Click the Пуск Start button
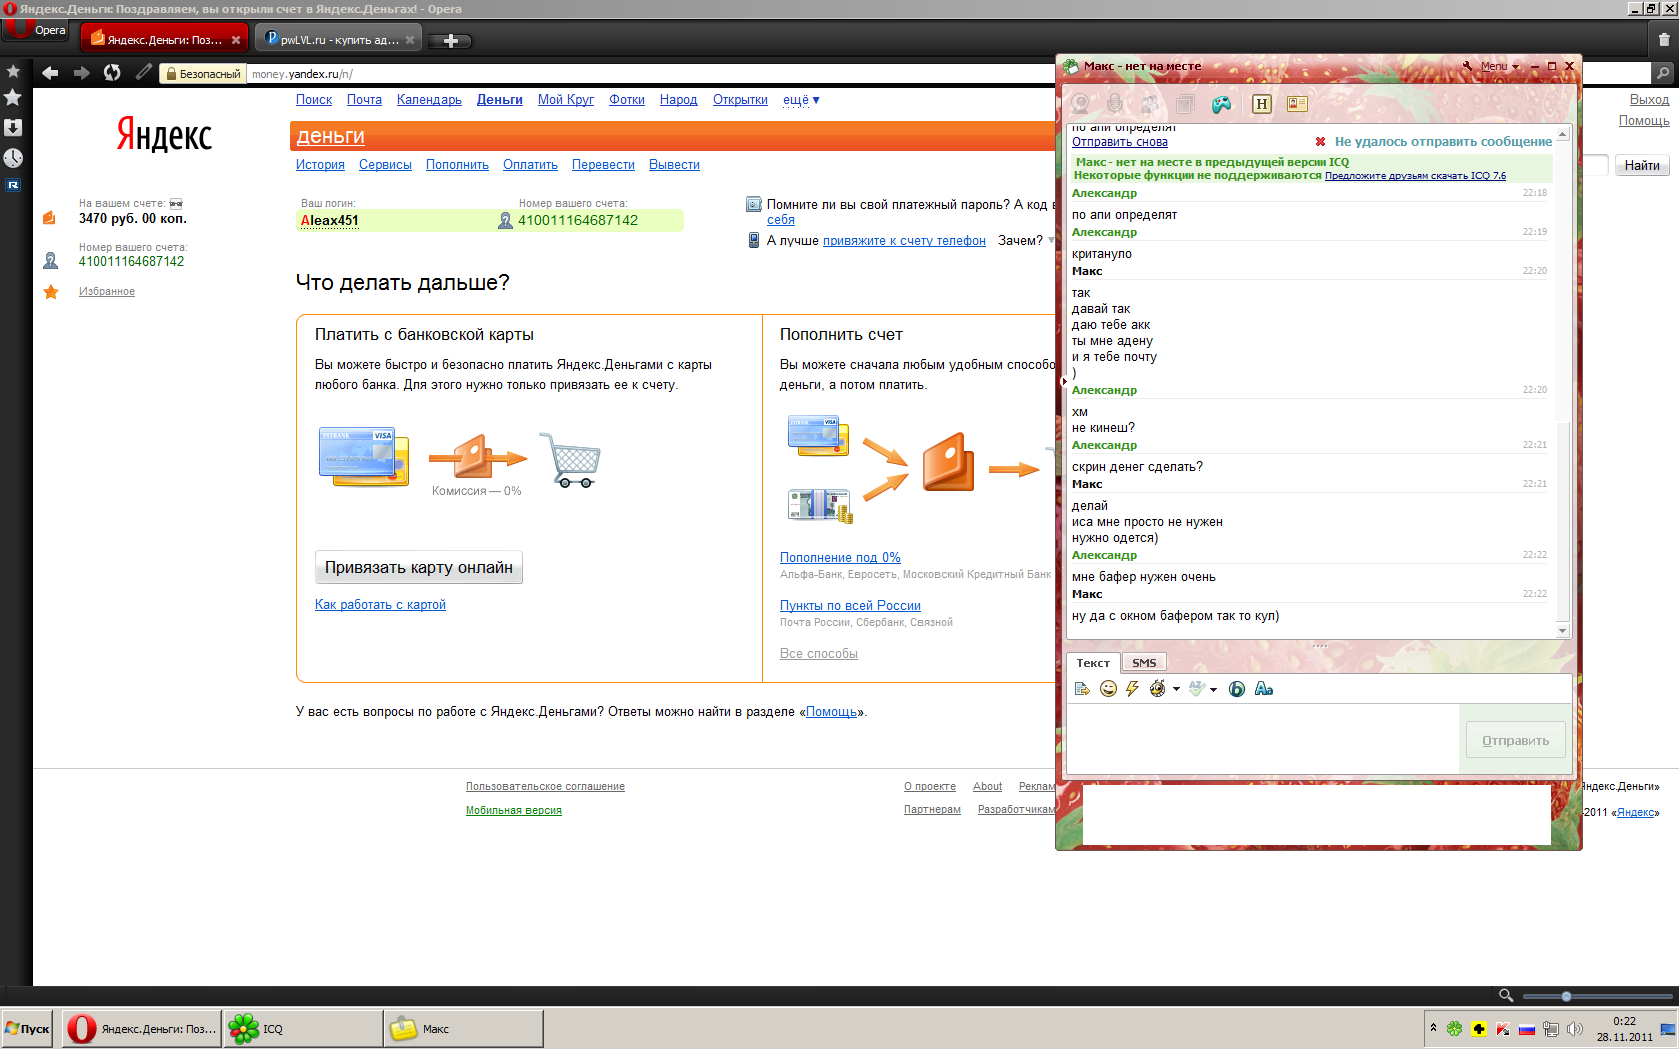The height and width of the screenshot is (1049, 1679). pos(28,1028)
